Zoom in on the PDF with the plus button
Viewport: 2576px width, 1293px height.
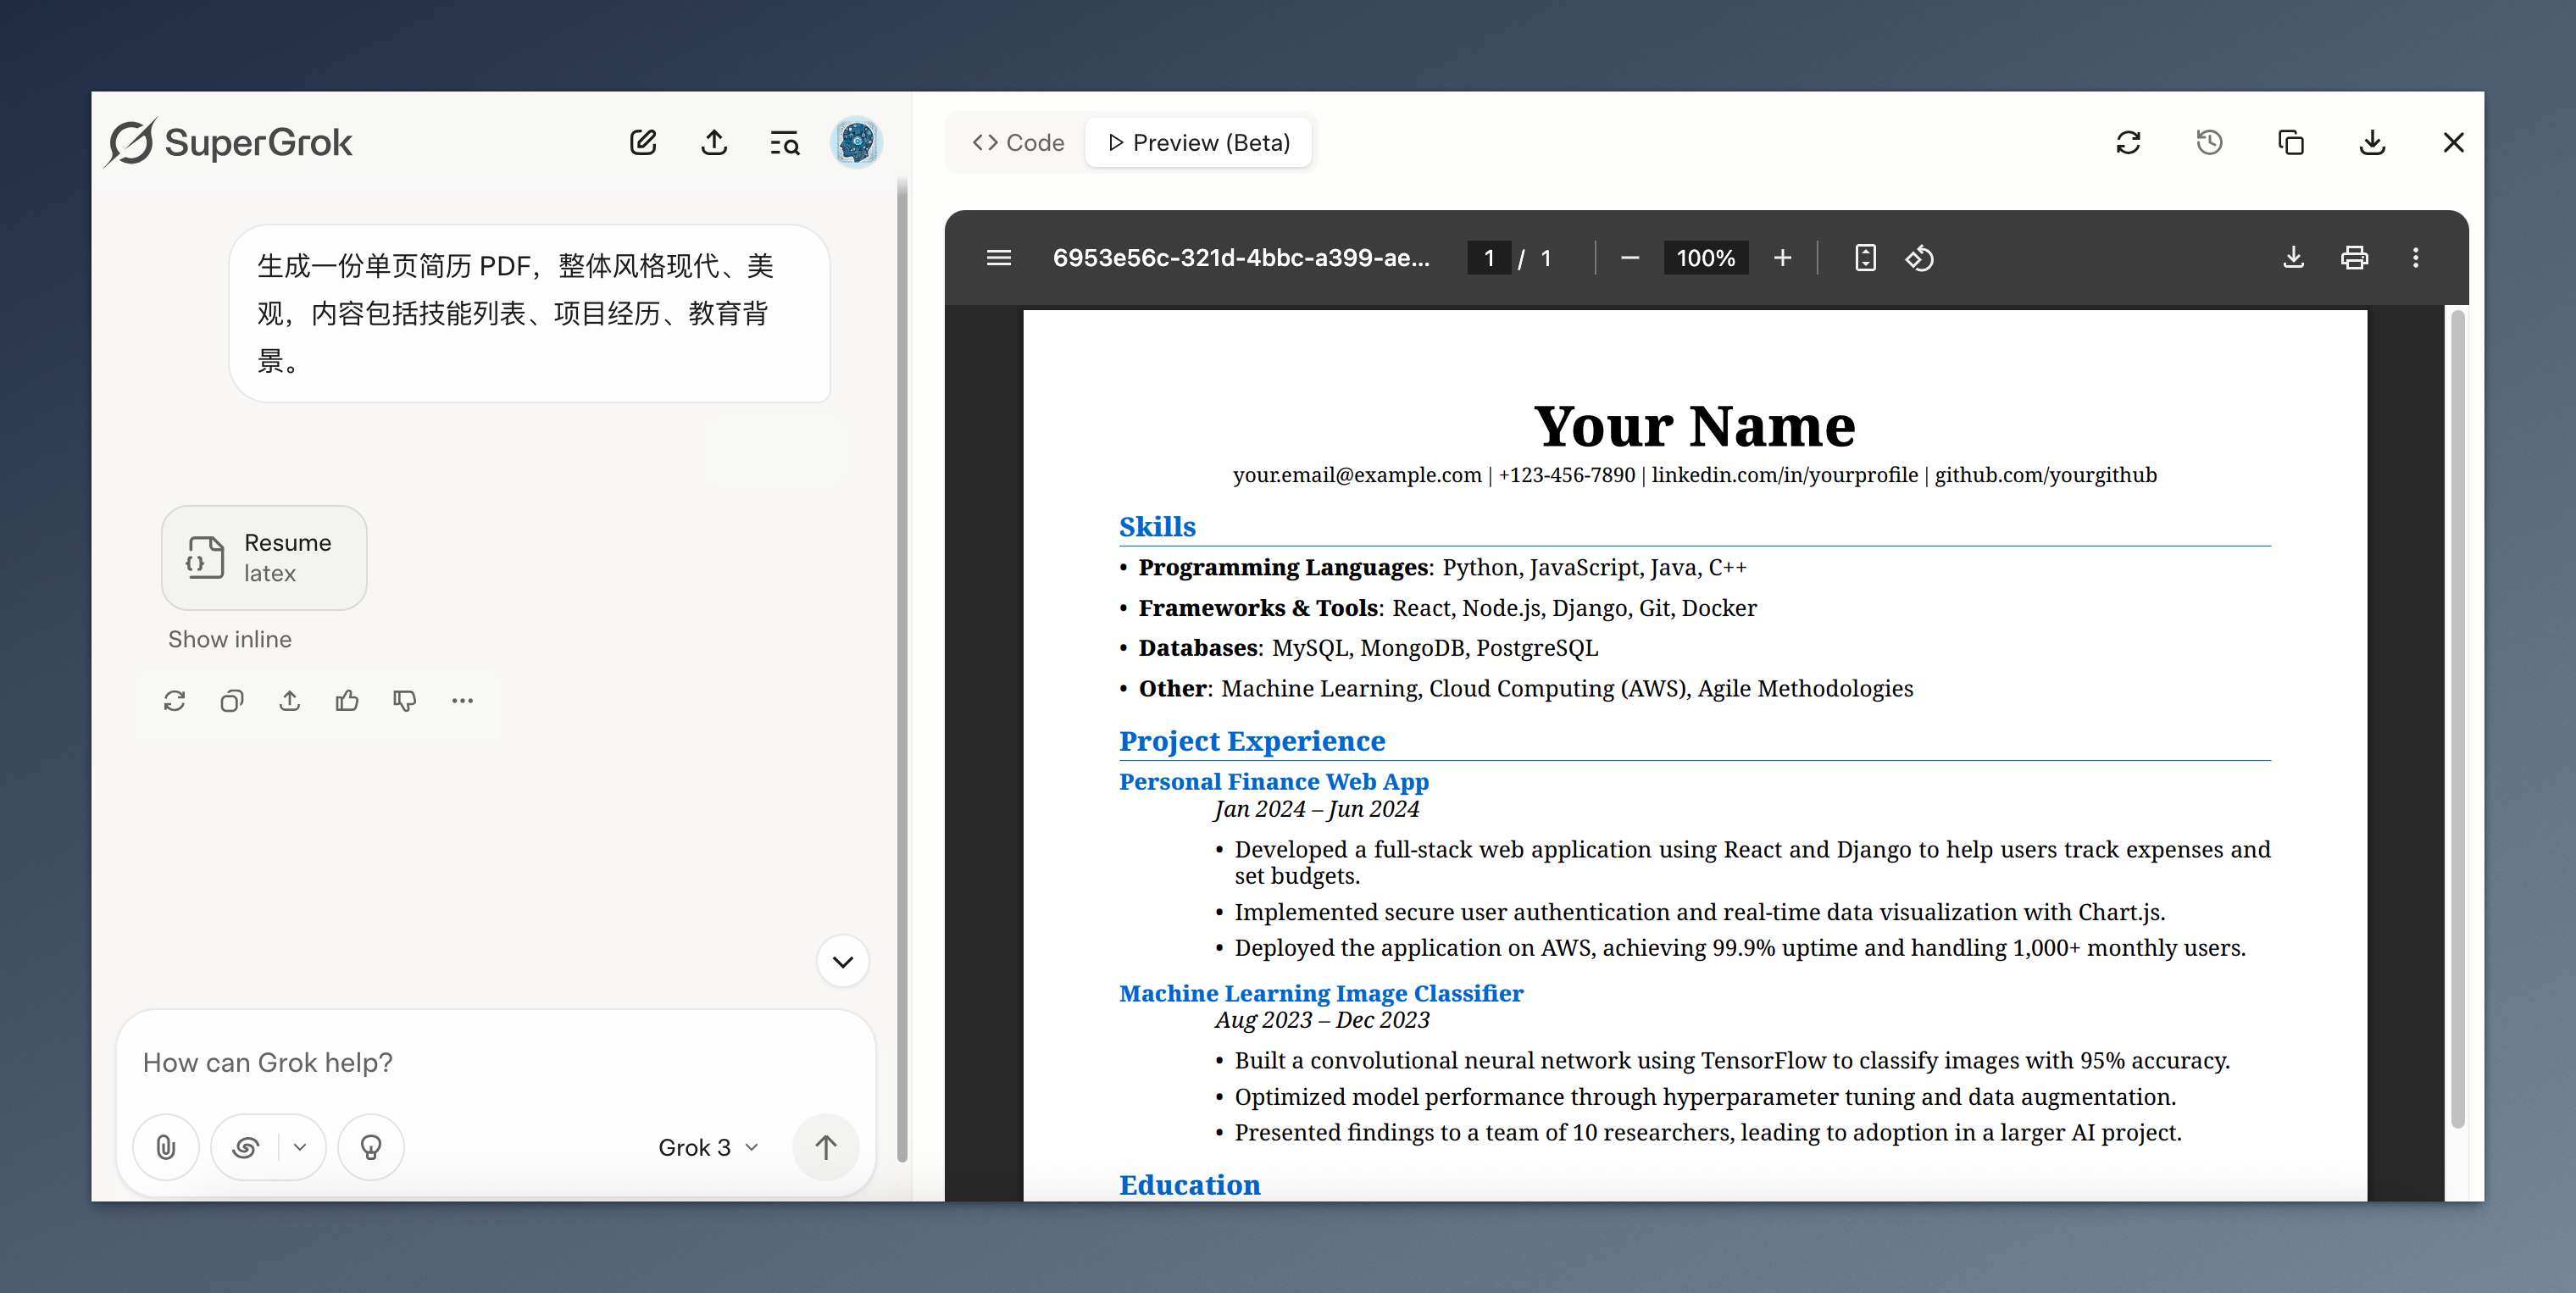(x=1782, y=258)
